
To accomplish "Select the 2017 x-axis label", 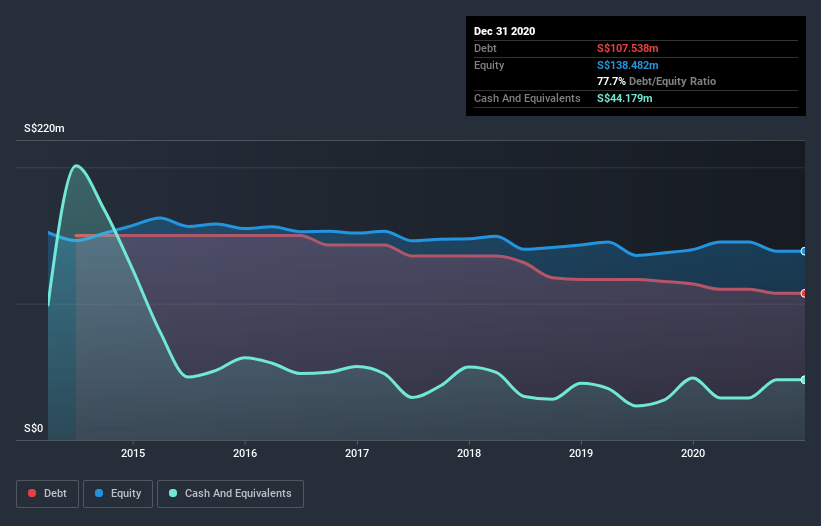I will click(x=357, y=453).
